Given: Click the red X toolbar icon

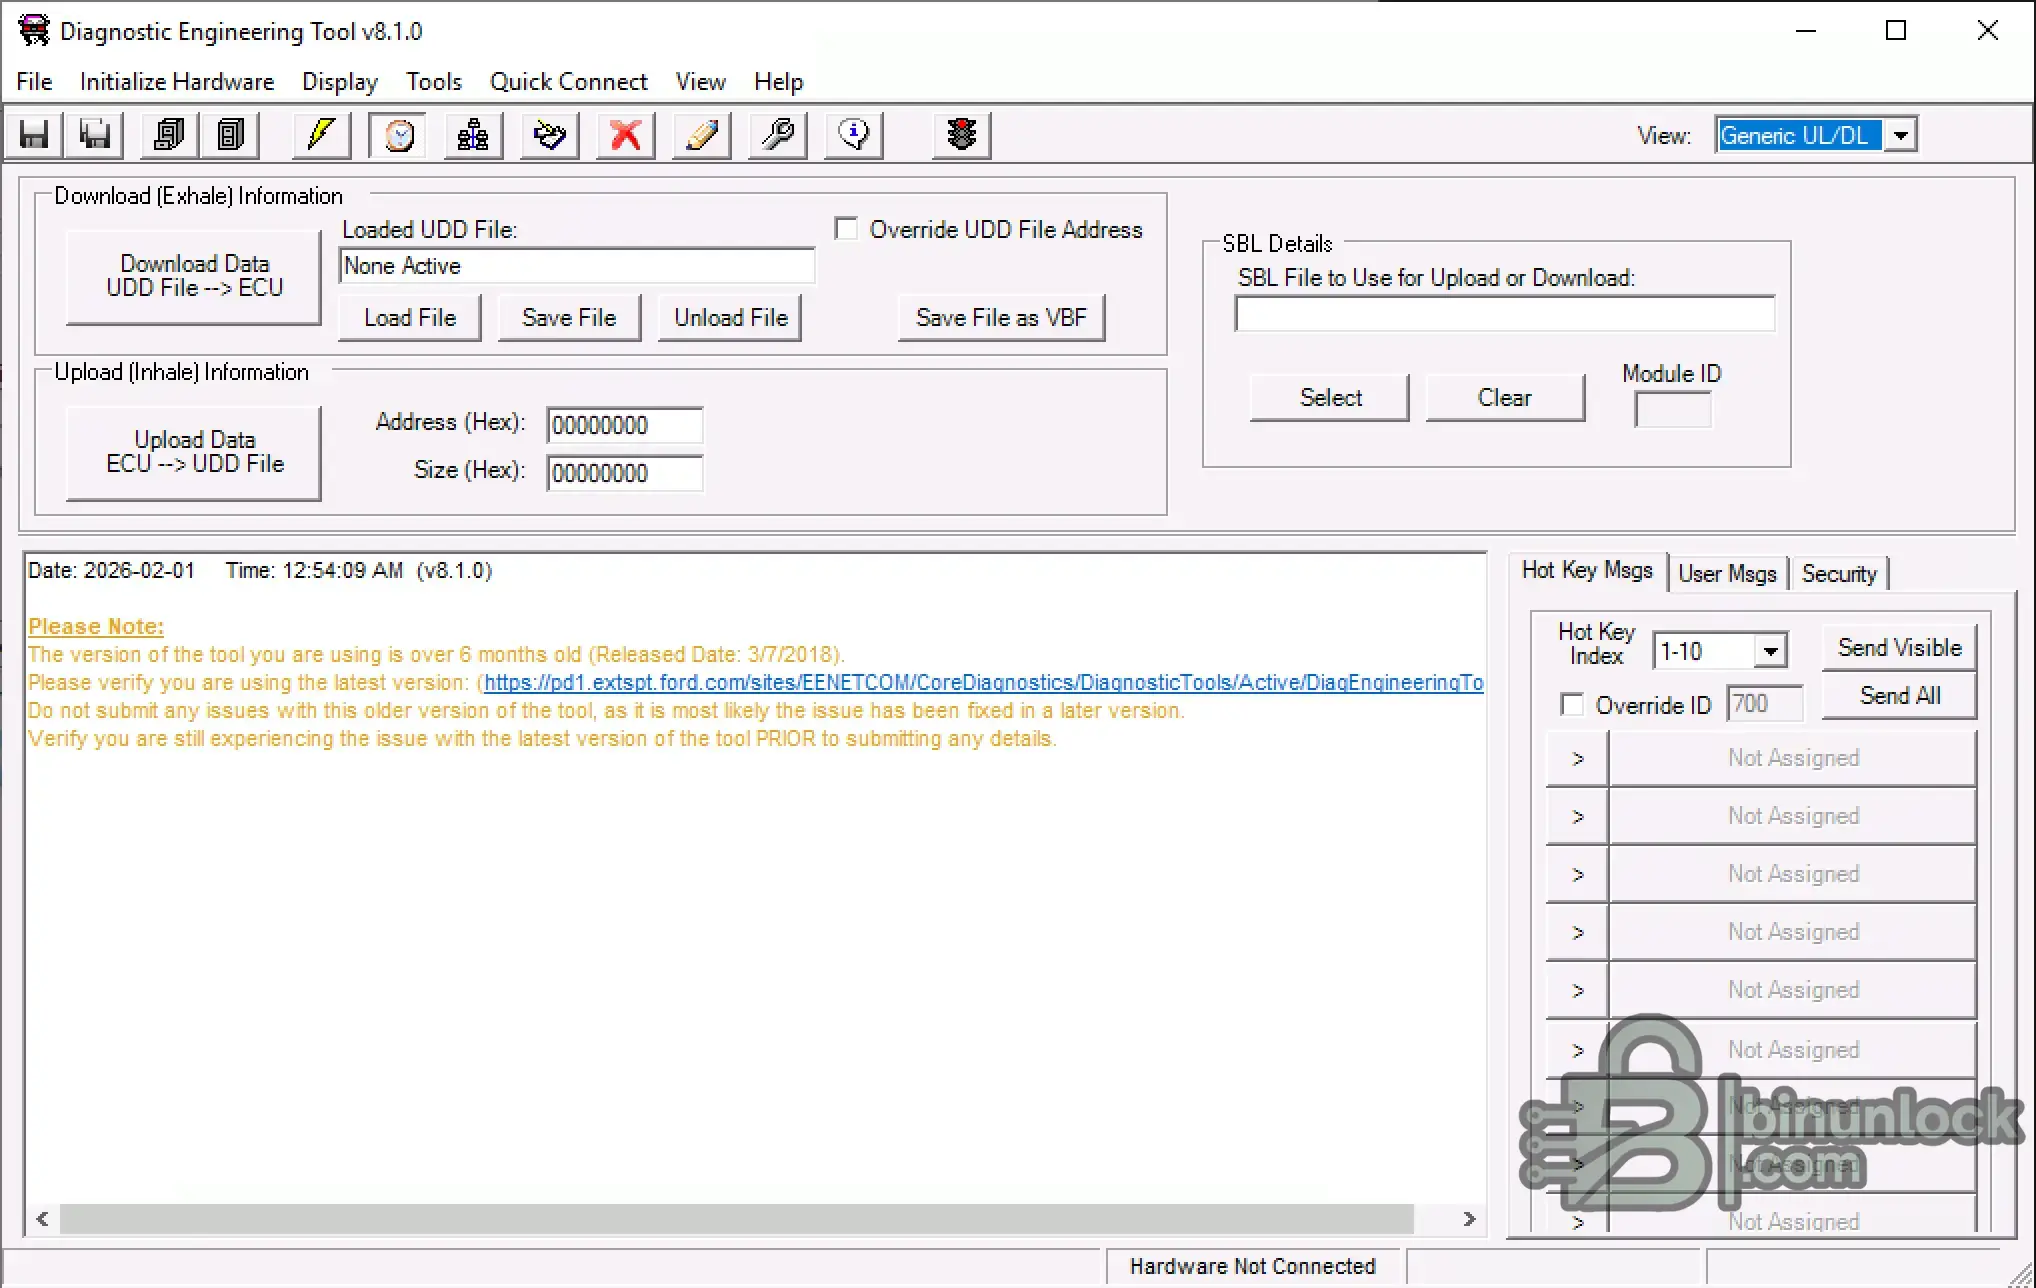Looking at the screenshot, I should coord(626,135).
